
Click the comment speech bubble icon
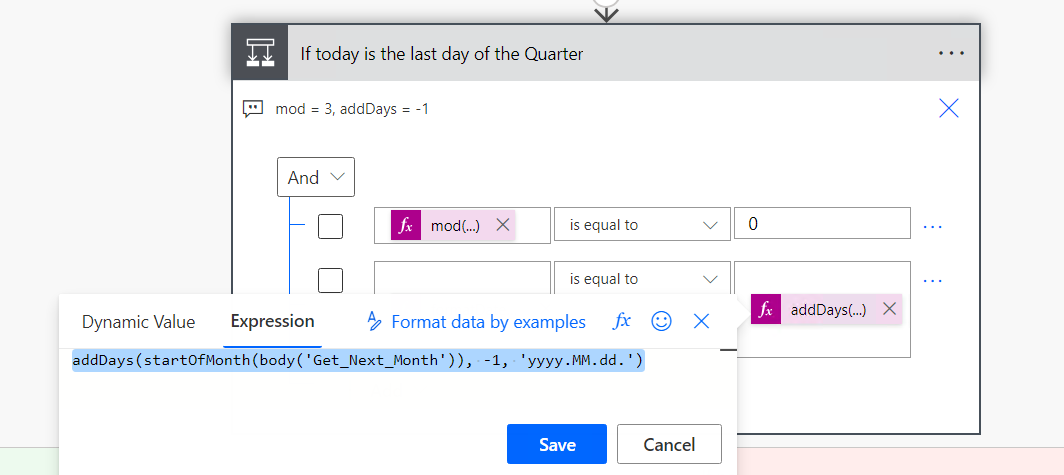(x=253, y=109)
